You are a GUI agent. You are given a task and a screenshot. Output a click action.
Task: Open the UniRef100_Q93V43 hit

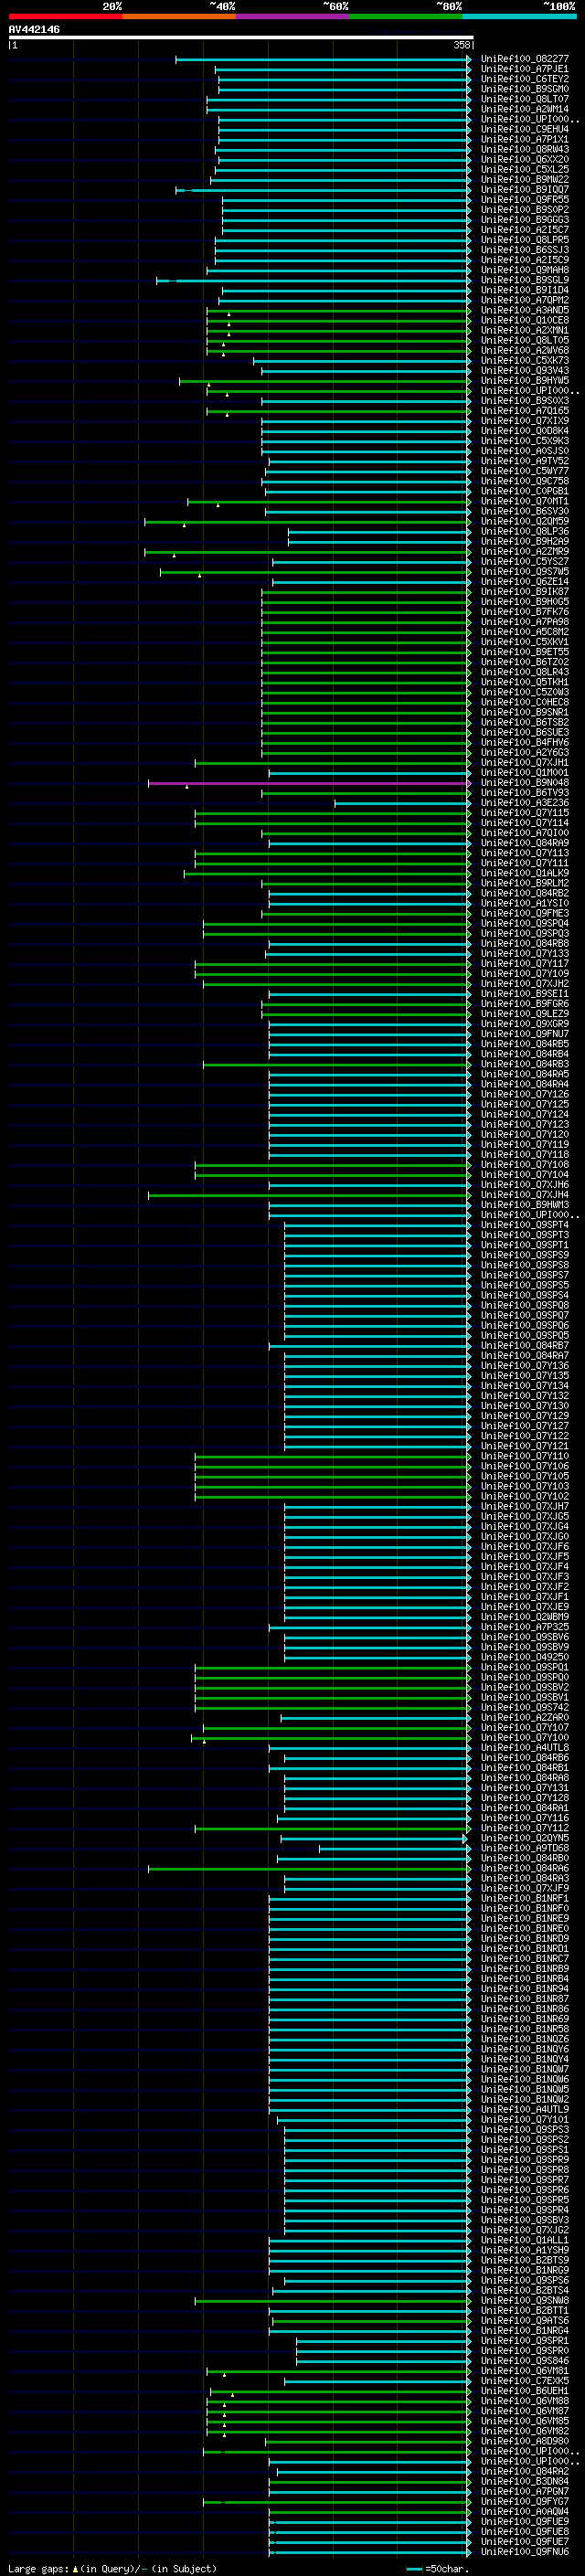pos(524,370)
